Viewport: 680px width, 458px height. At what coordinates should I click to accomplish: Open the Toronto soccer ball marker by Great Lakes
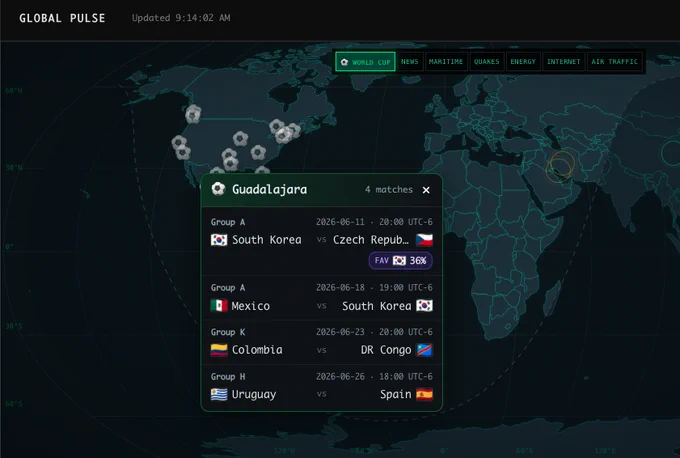(x=276, y=127)
